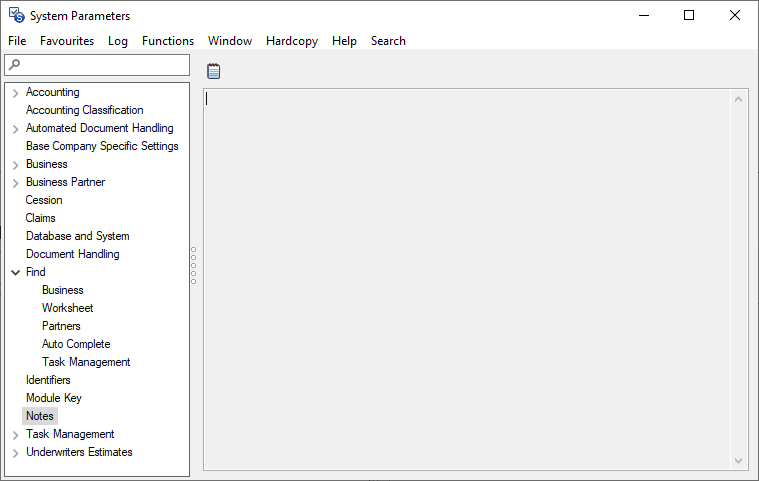Open the Hardcopy menu

[292, 41]
